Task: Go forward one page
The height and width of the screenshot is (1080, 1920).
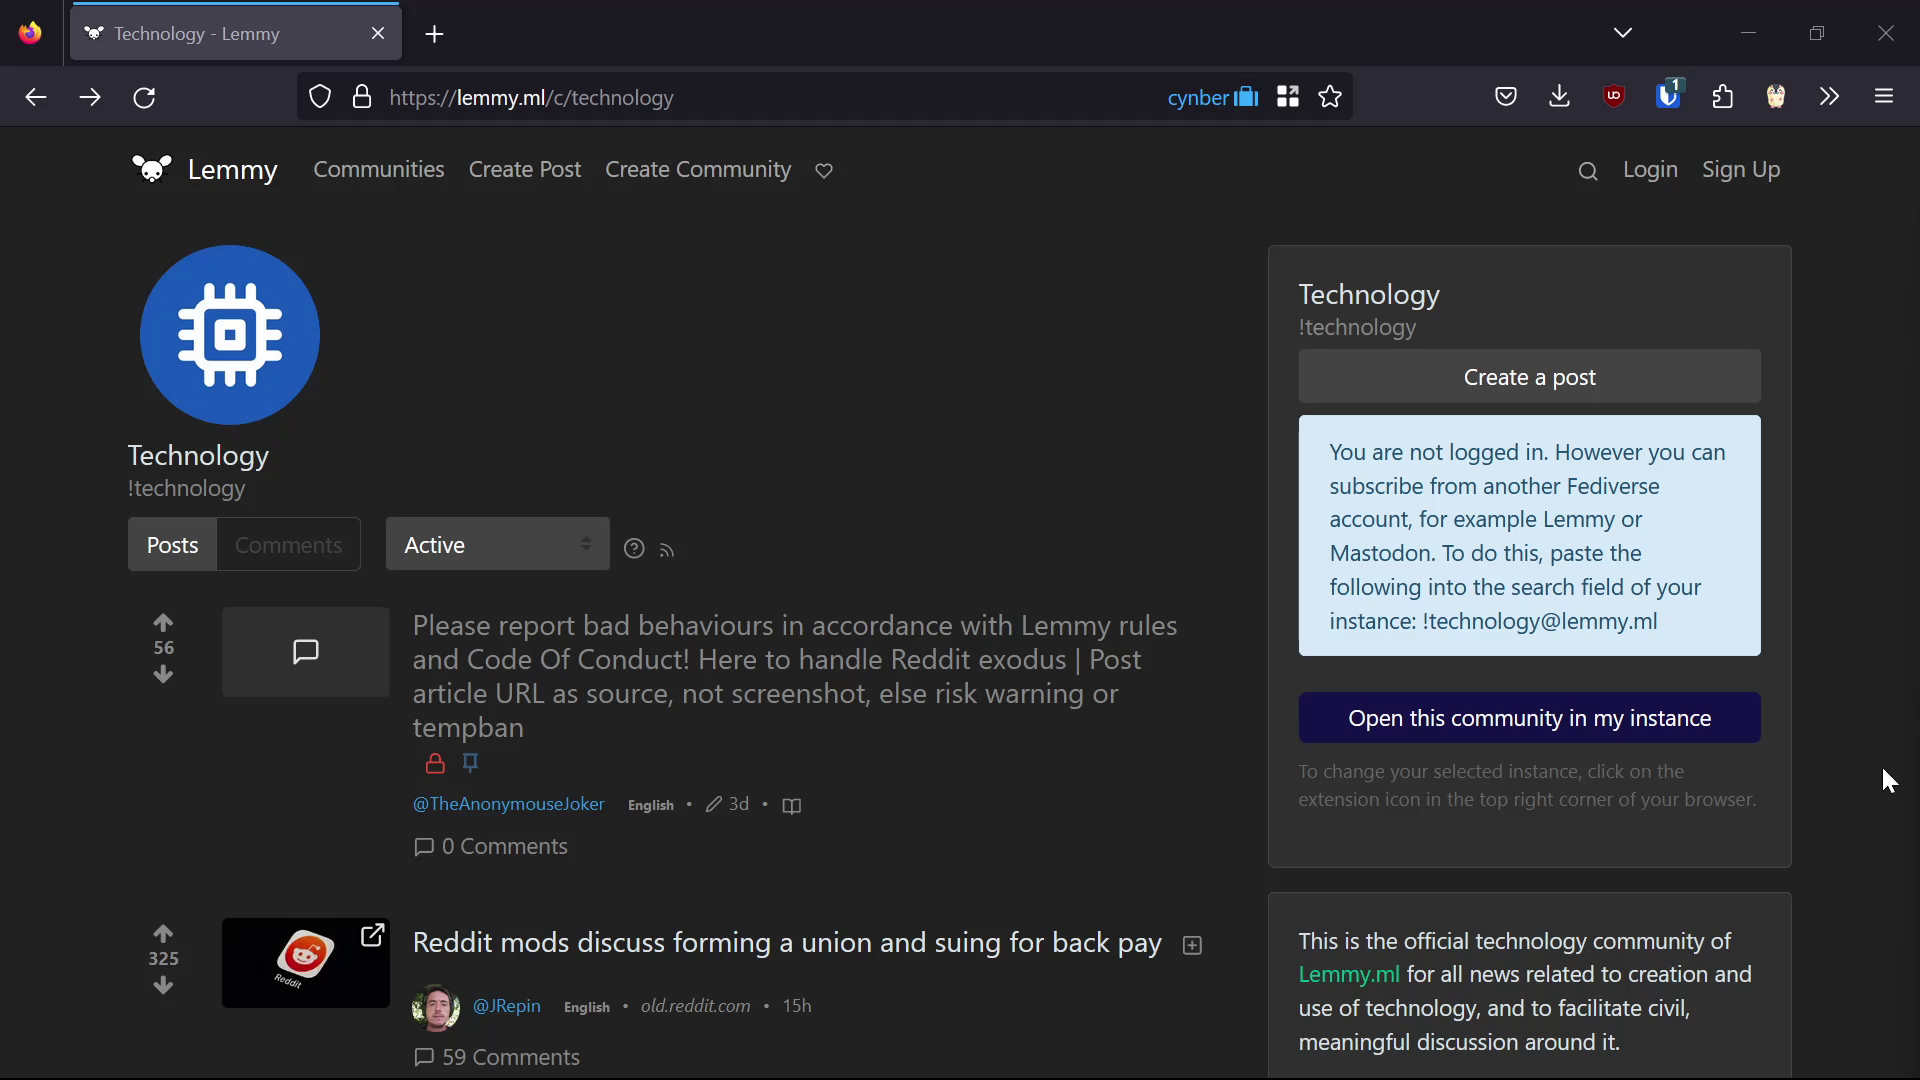Action: [90, 97]
